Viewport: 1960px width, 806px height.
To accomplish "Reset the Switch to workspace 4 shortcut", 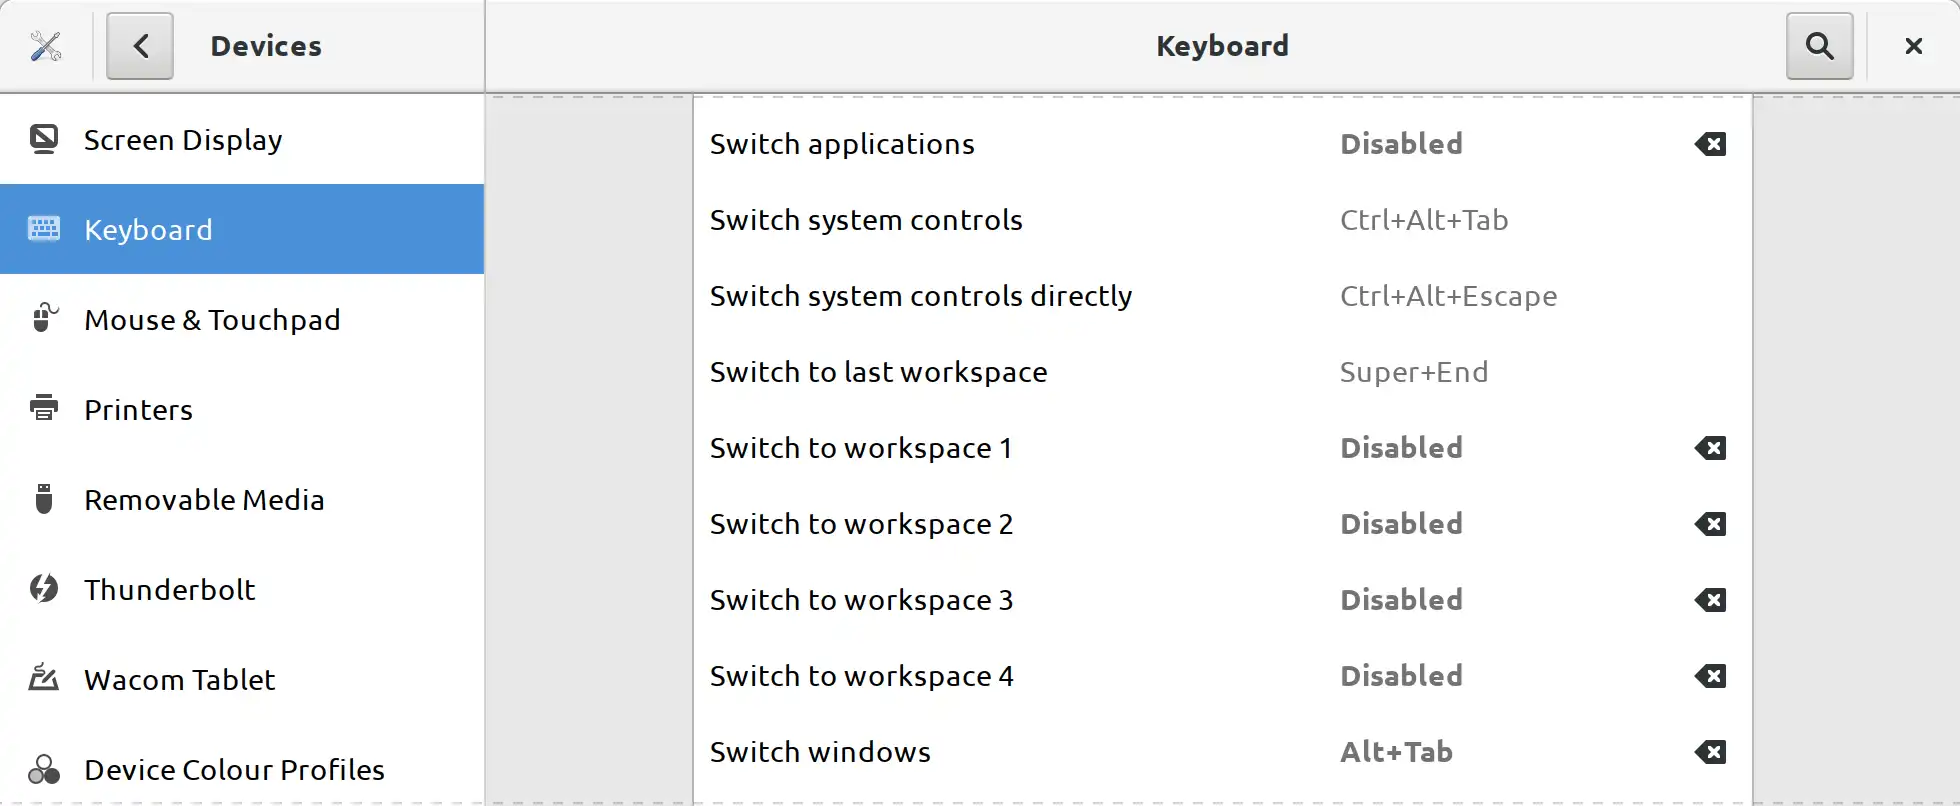I will (1710, 676).
